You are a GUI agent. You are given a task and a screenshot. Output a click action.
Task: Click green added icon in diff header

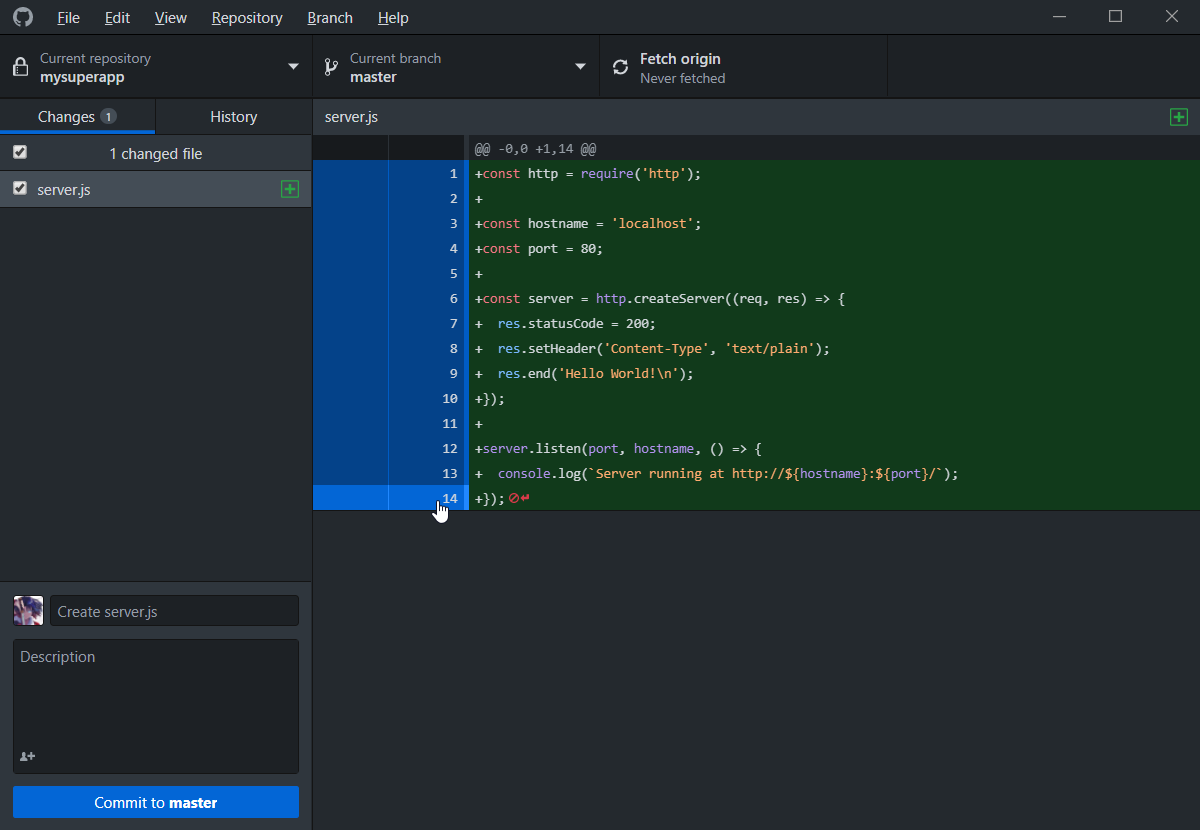(1179, 117)
